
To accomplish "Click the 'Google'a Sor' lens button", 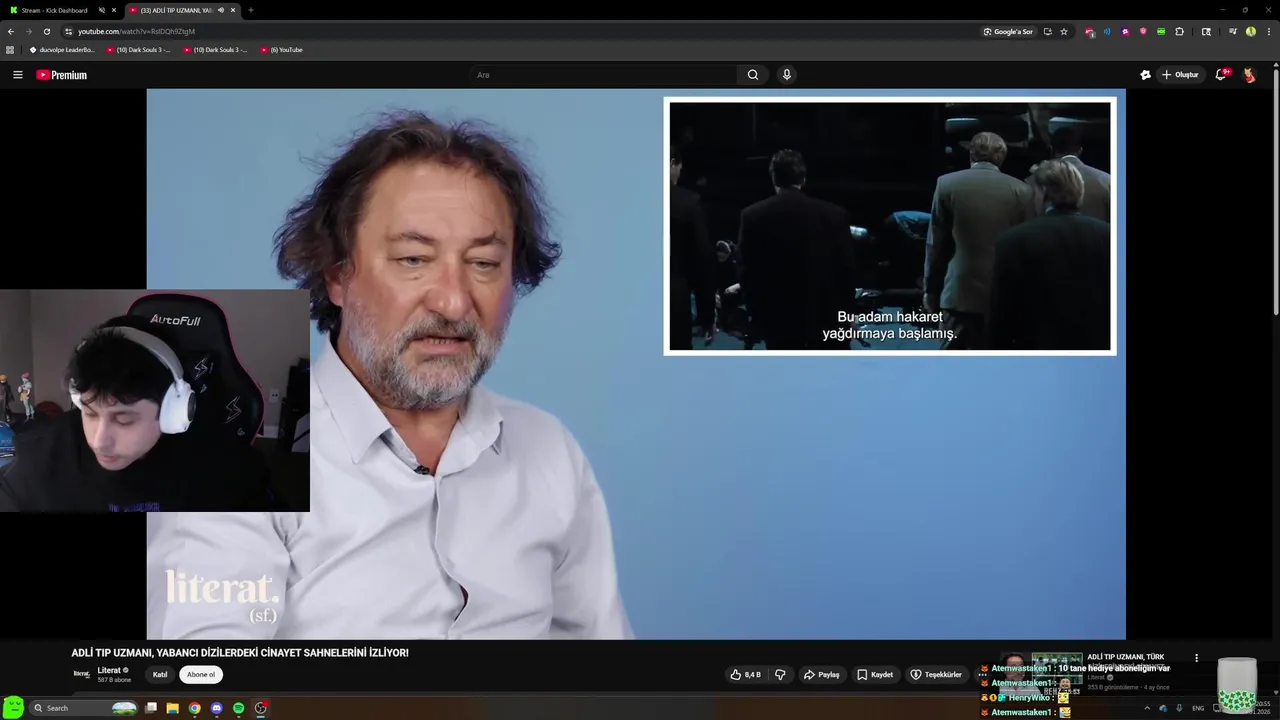I will coord(1008,31).
